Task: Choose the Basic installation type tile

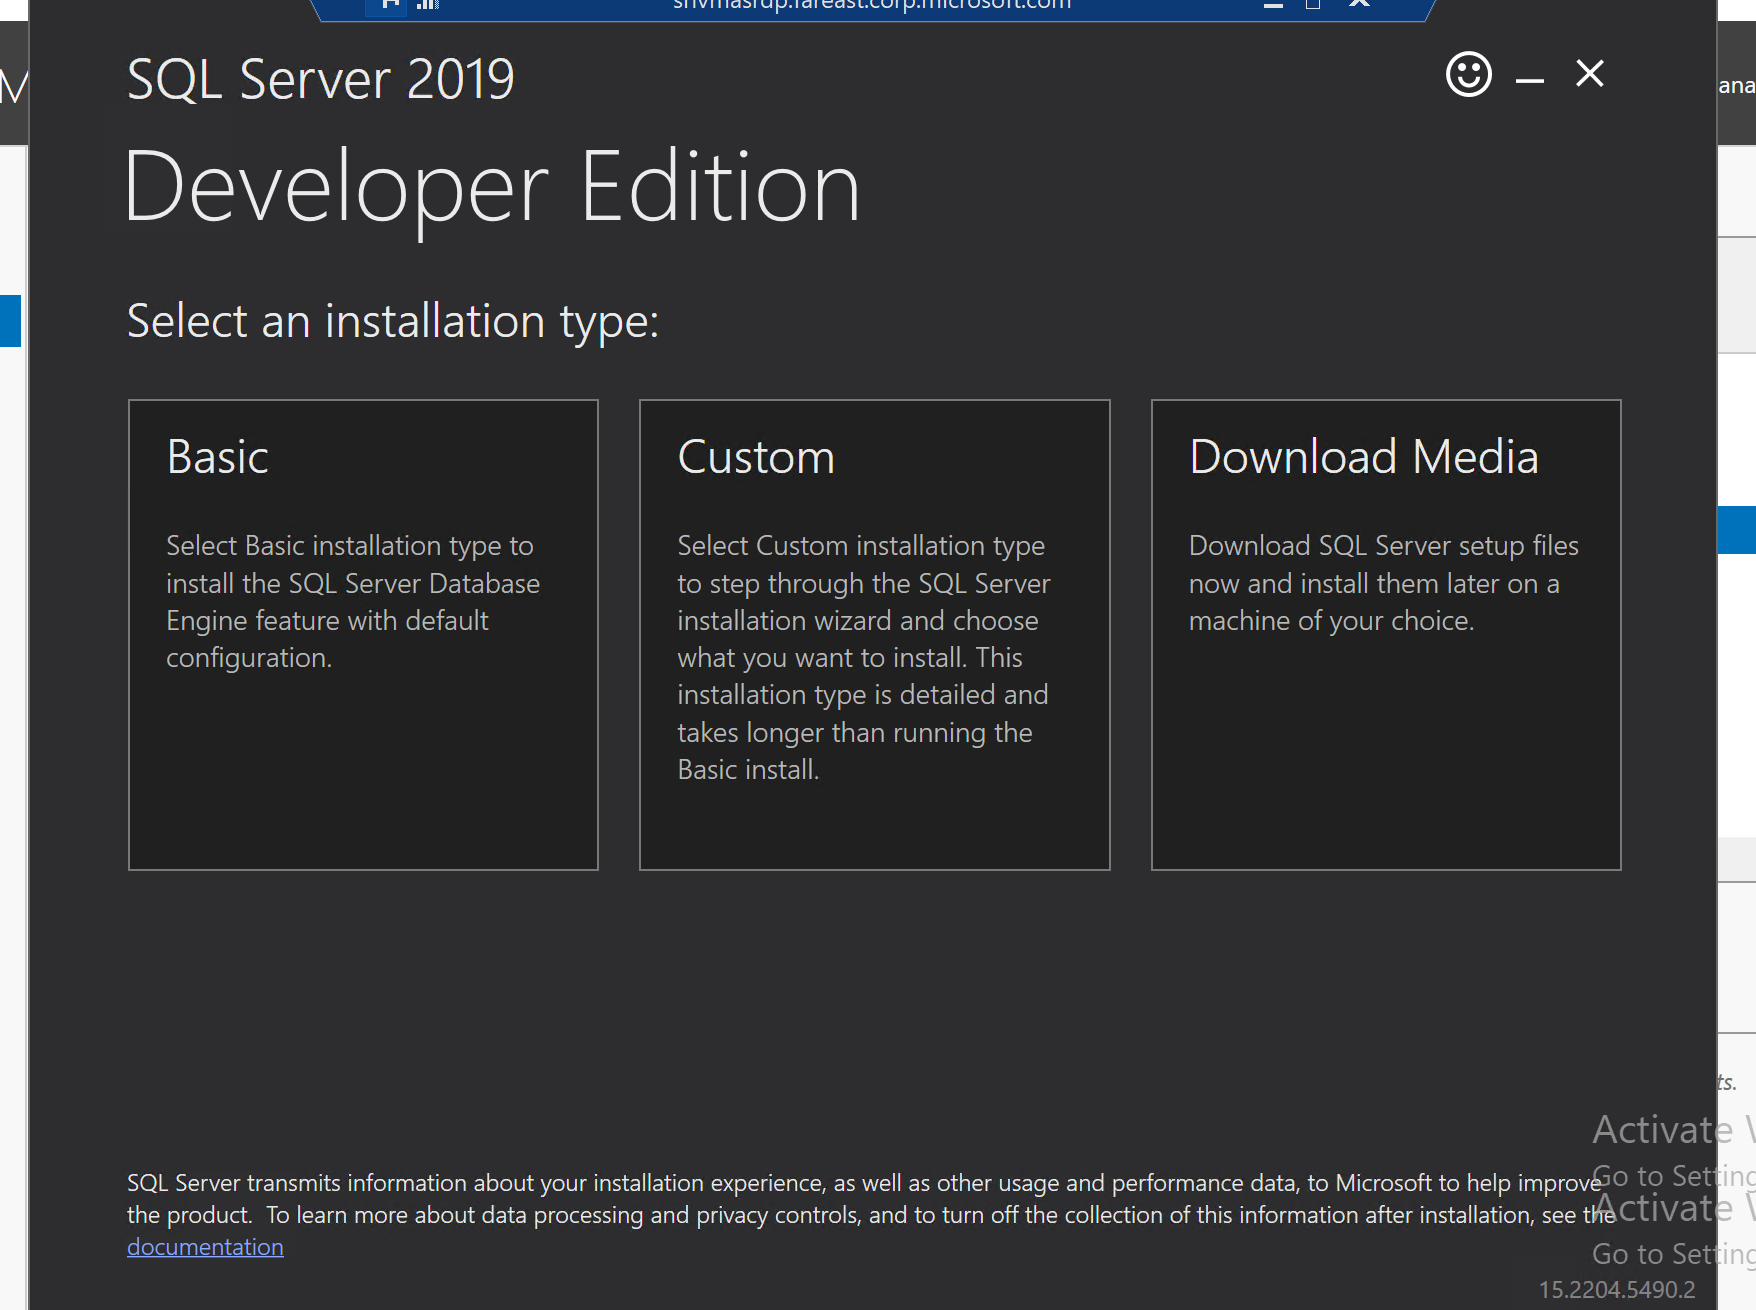Action: (363, 634)
